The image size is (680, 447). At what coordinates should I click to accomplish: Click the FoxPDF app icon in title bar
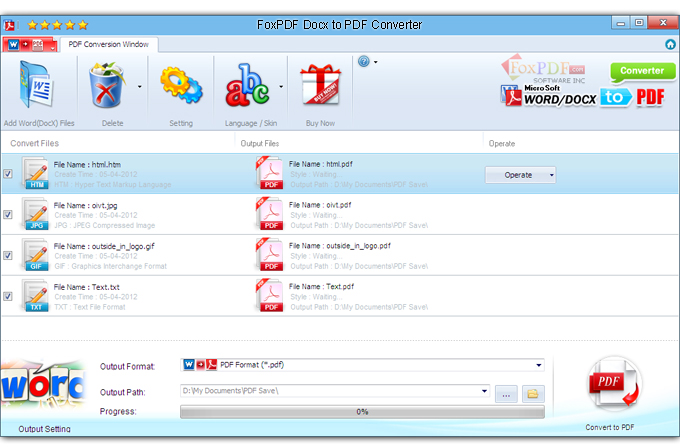[x=10, y=25]
